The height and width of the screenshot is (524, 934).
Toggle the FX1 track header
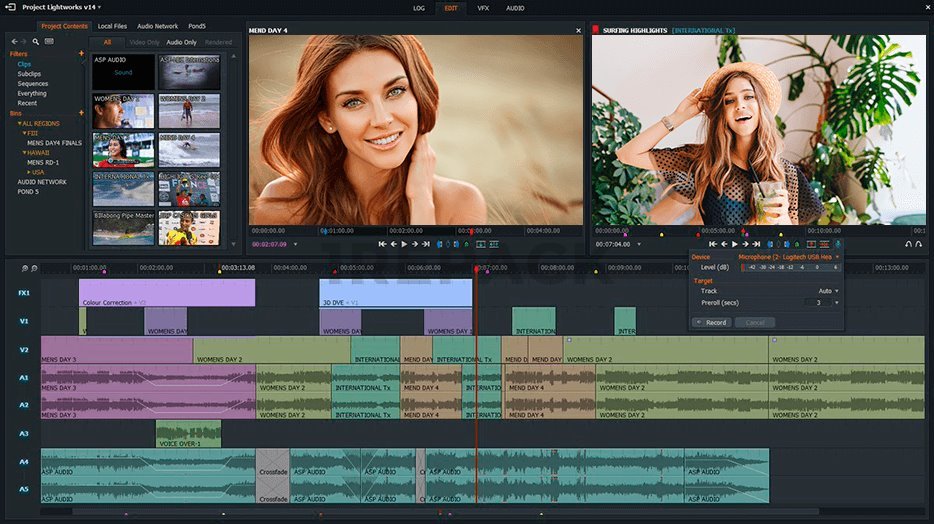pos(23,293)
